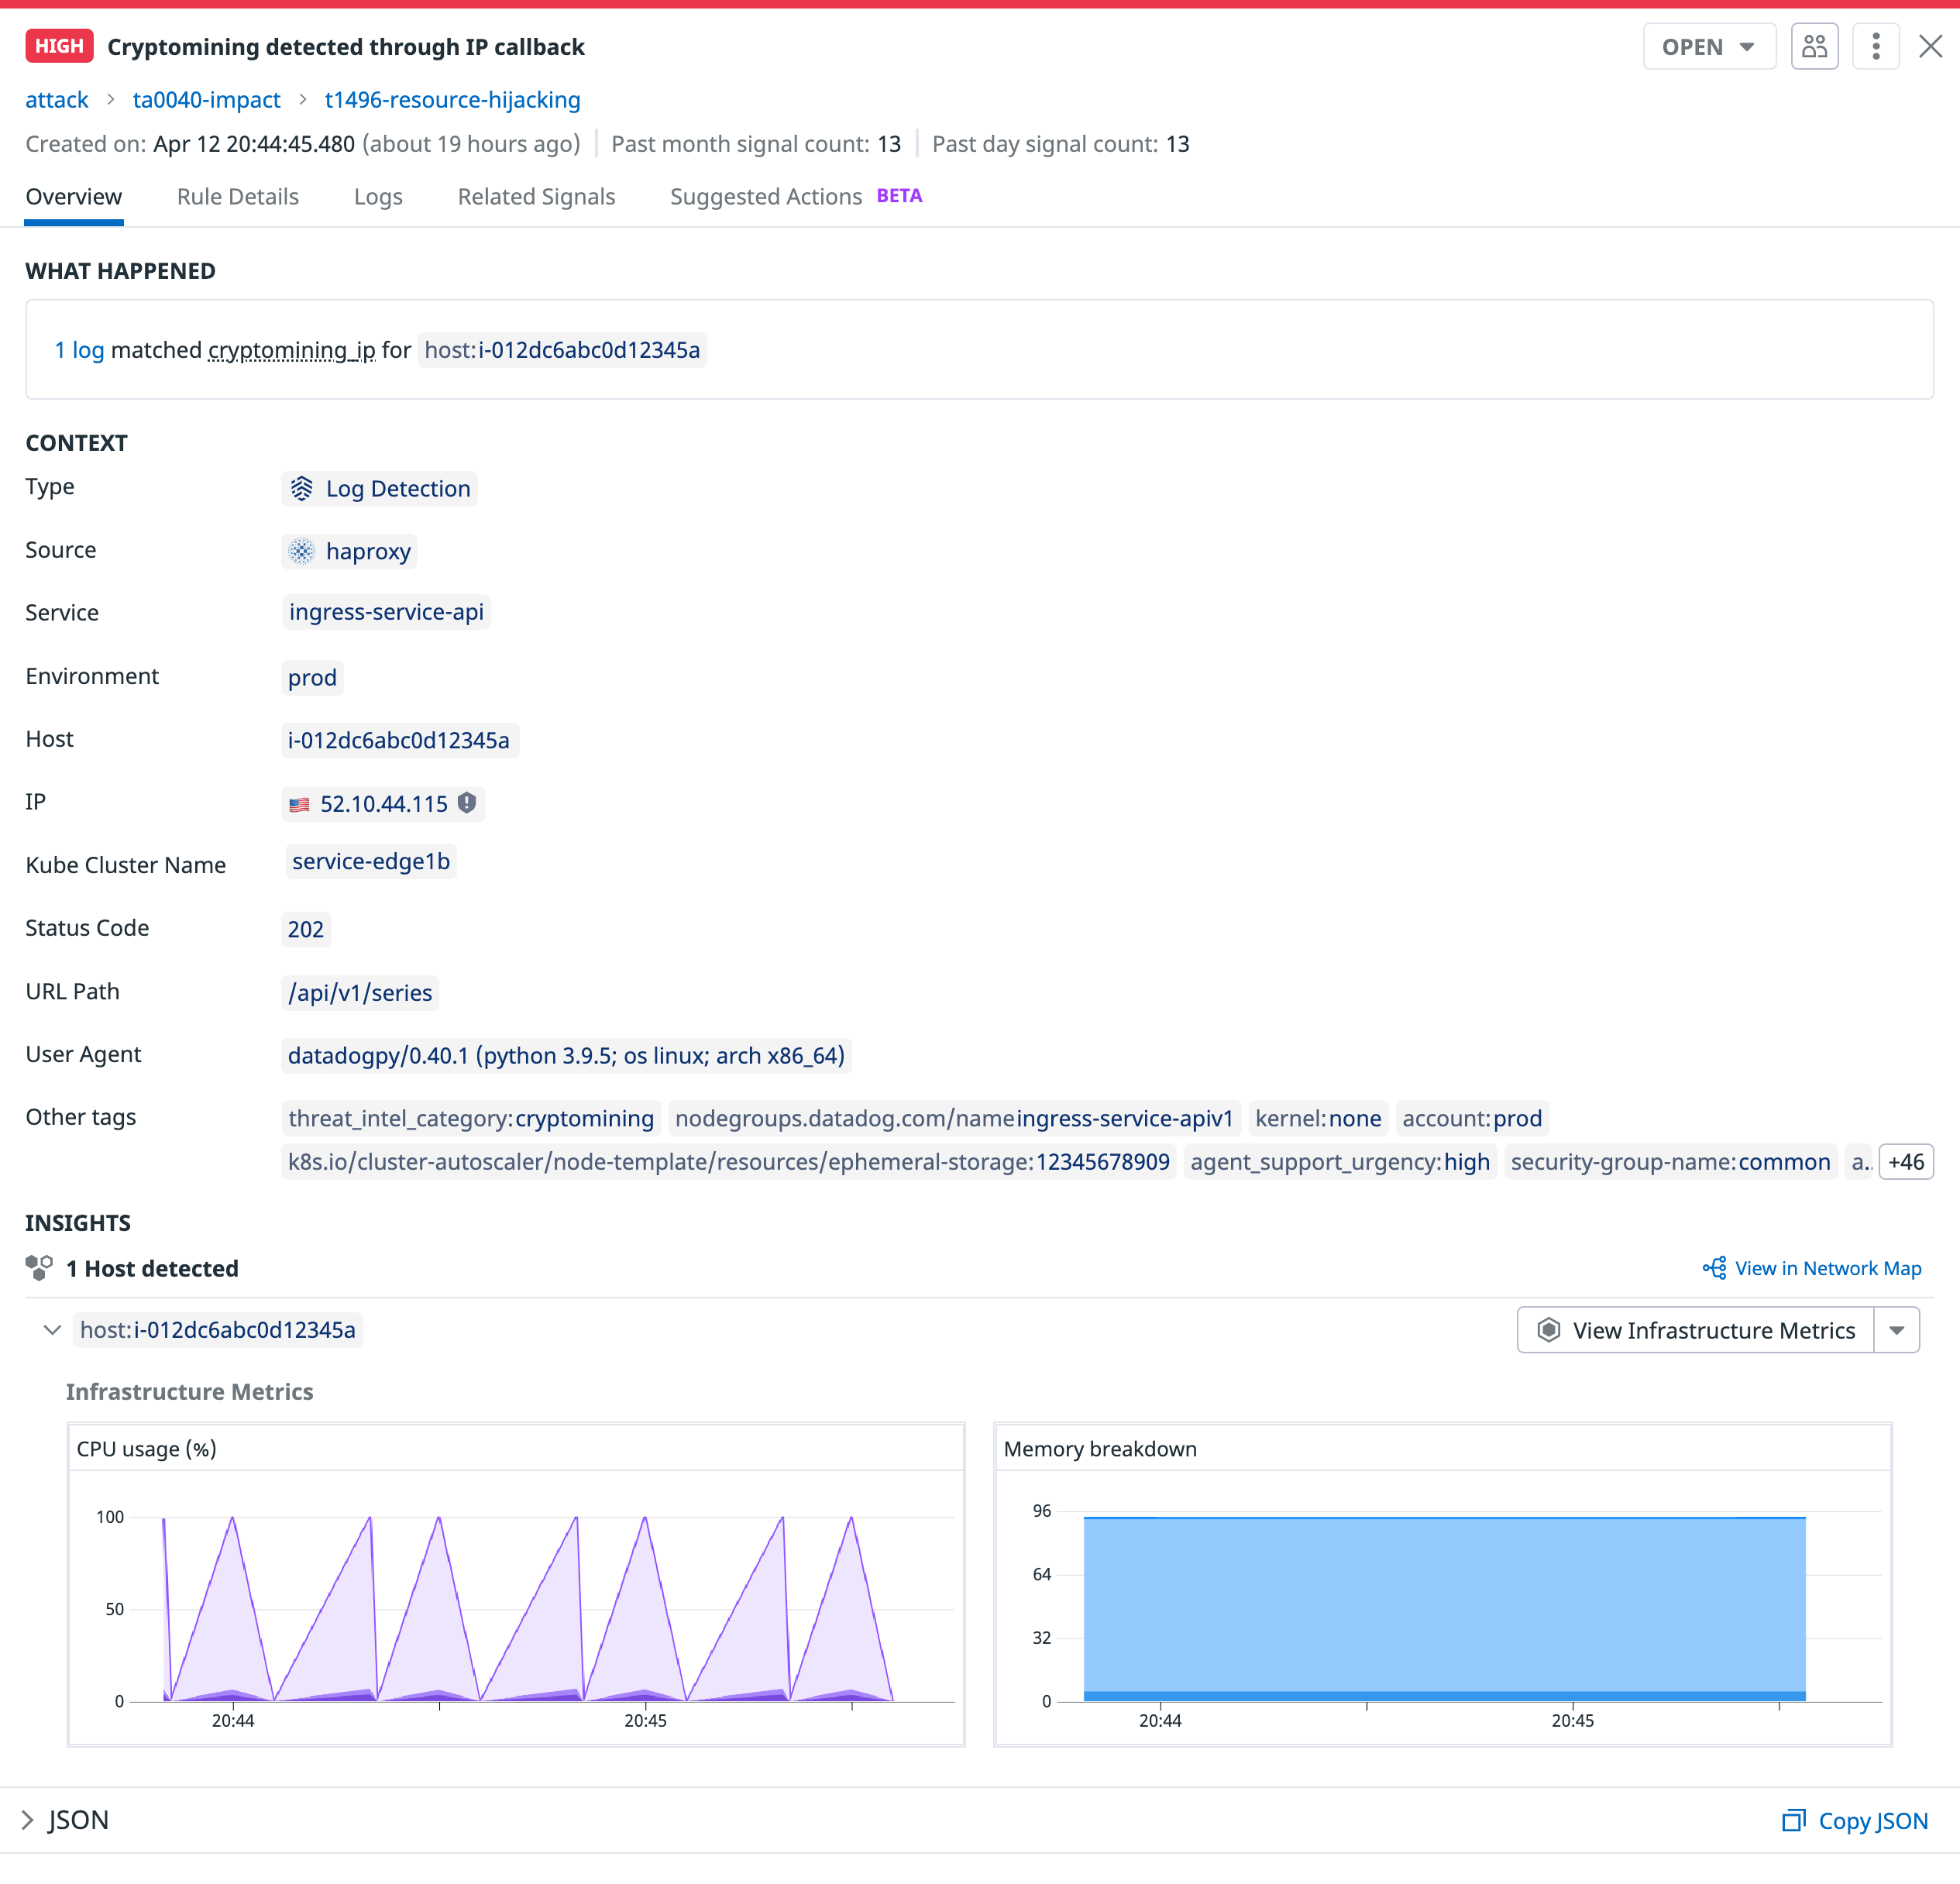Follow the View in Network Map link
The width and height of the screenshot is (1960, 1884).
(1828, 1268)
